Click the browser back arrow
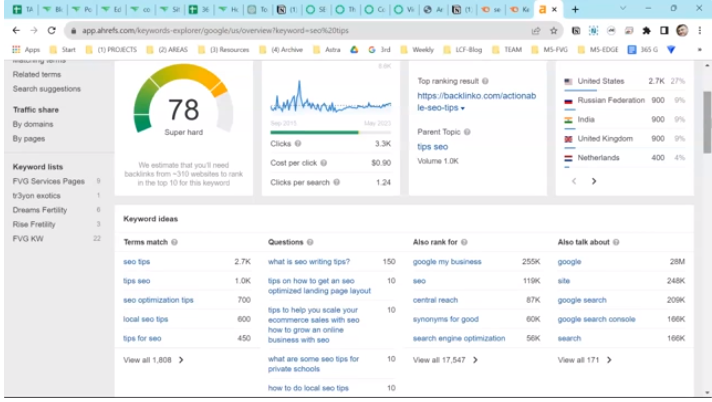712x402 pixels. [16, 30]
